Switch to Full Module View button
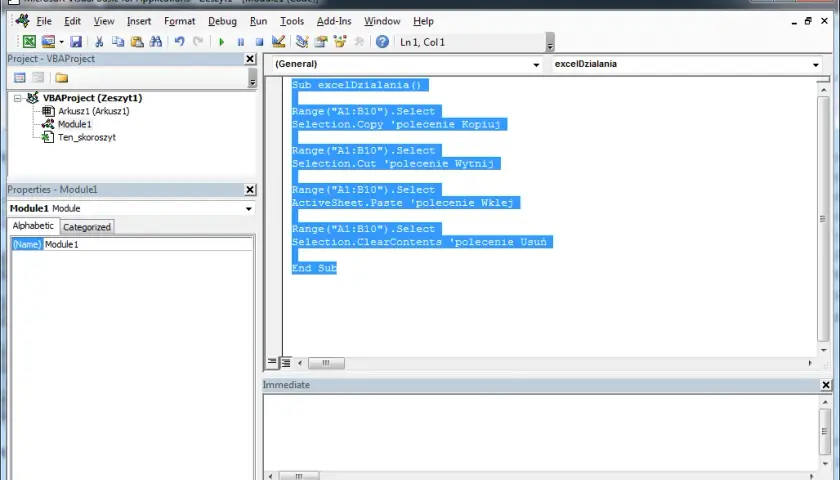The image size is (840, 480). (x=286, y=363)
